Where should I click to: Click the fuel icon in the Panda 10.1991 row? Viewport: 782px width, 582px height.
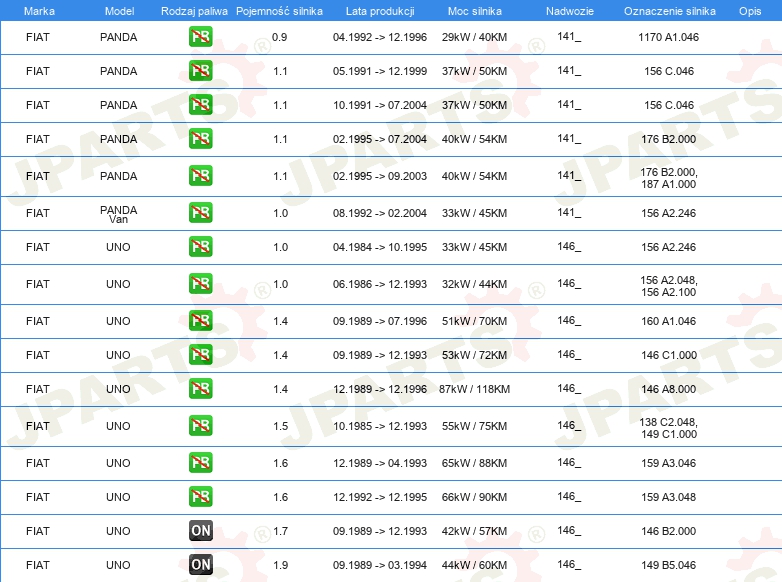(x=200, y=105)
